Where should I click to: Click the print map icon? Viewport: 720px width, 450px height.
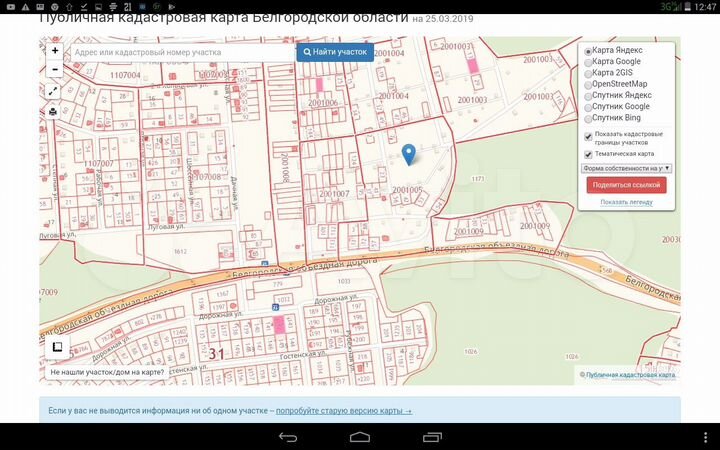(54, 111)
